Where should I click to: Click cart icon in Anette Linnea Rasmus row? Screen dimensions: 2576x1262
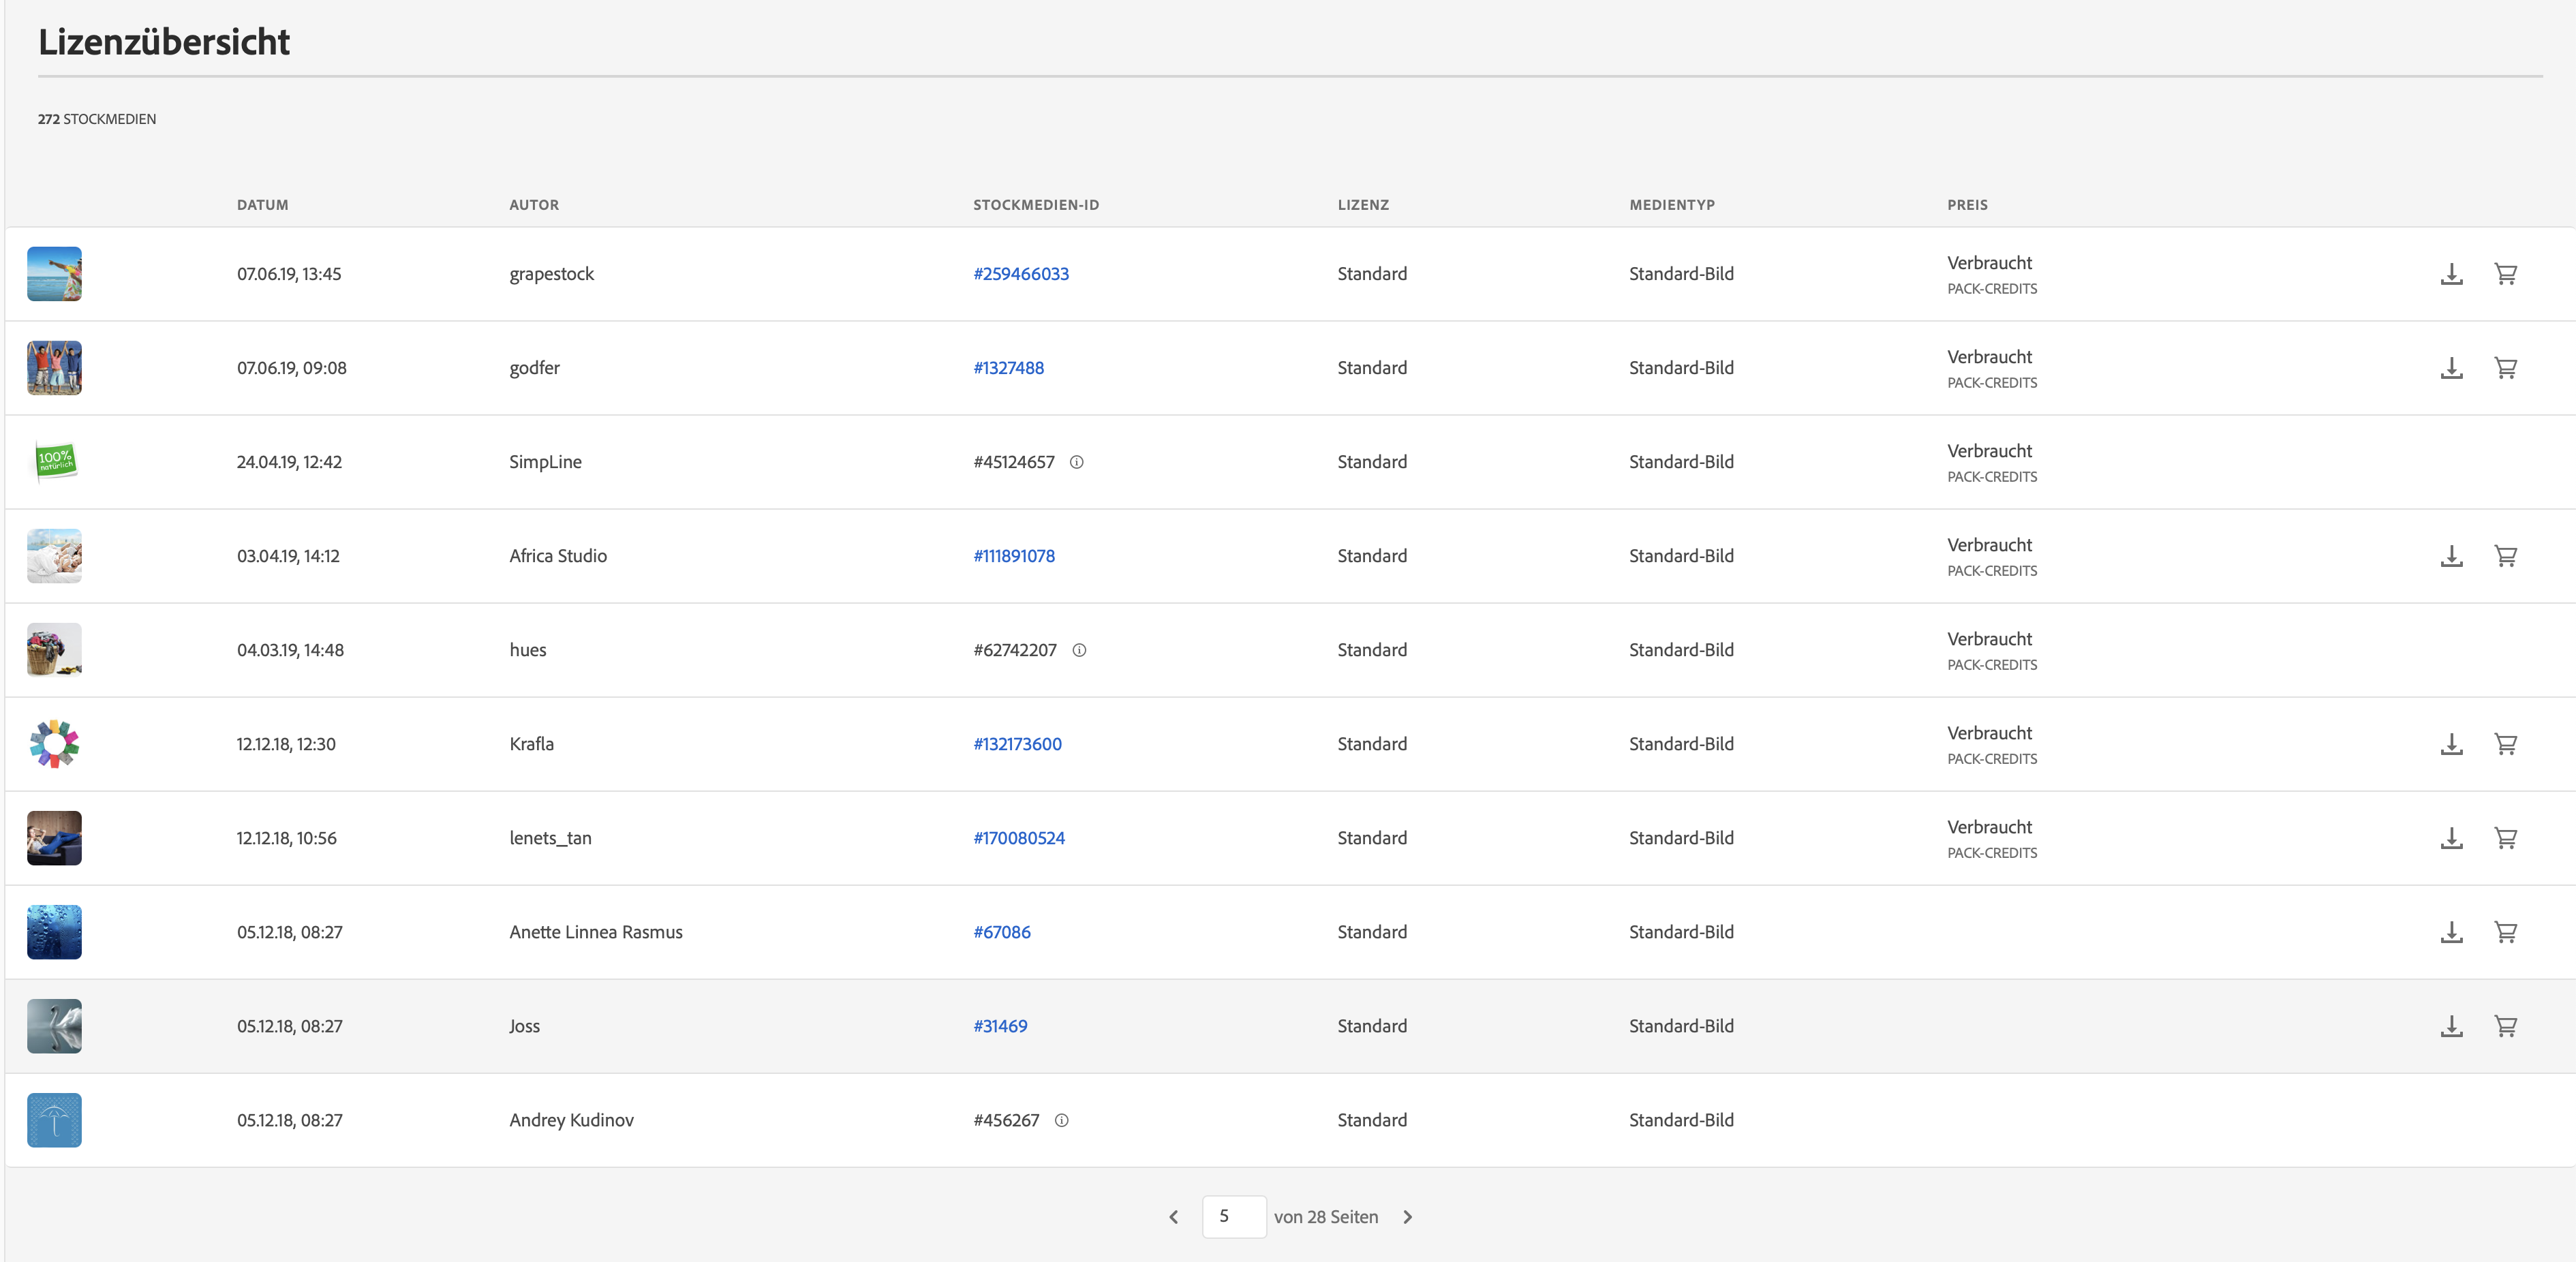(x=2505, y=932)
